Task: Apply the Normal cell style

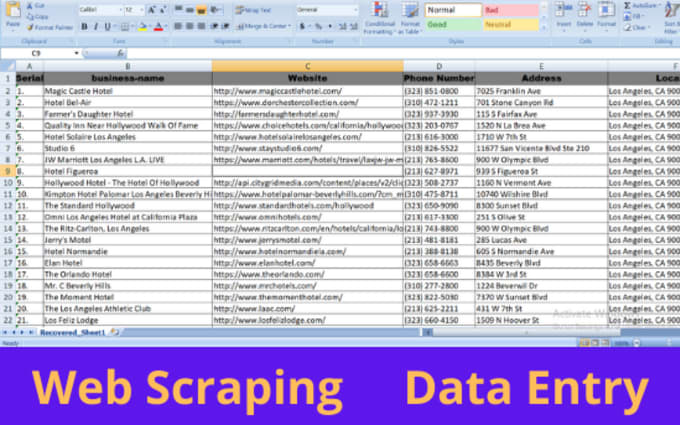Action: point(453,10)
